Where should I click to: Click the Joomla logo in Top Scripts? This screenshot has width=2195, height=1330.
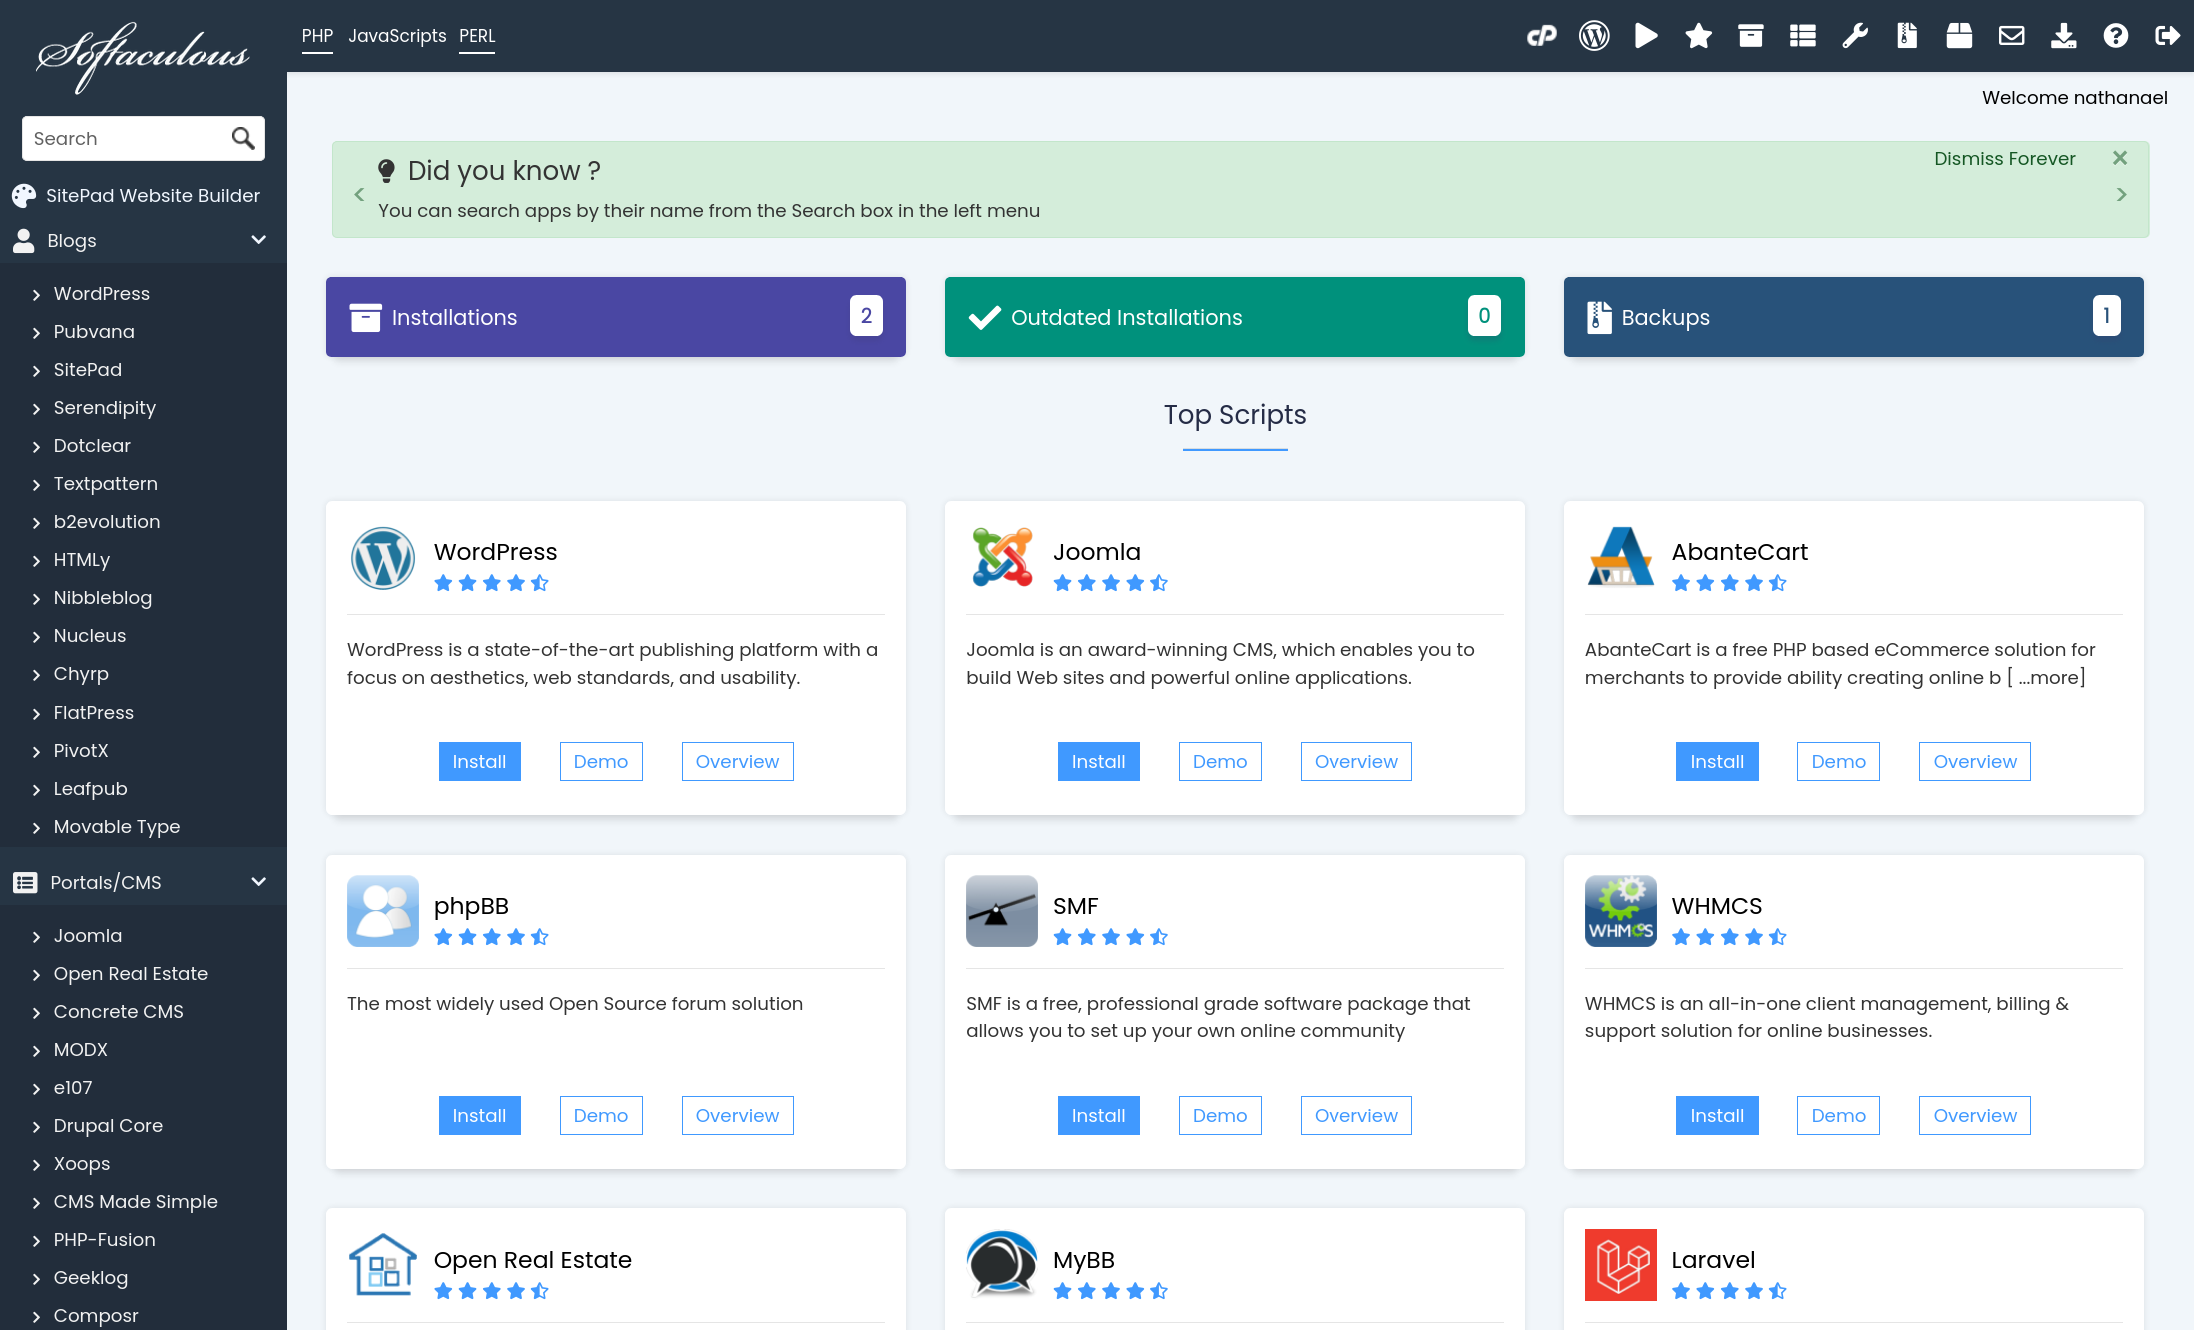click(1002, 558)
